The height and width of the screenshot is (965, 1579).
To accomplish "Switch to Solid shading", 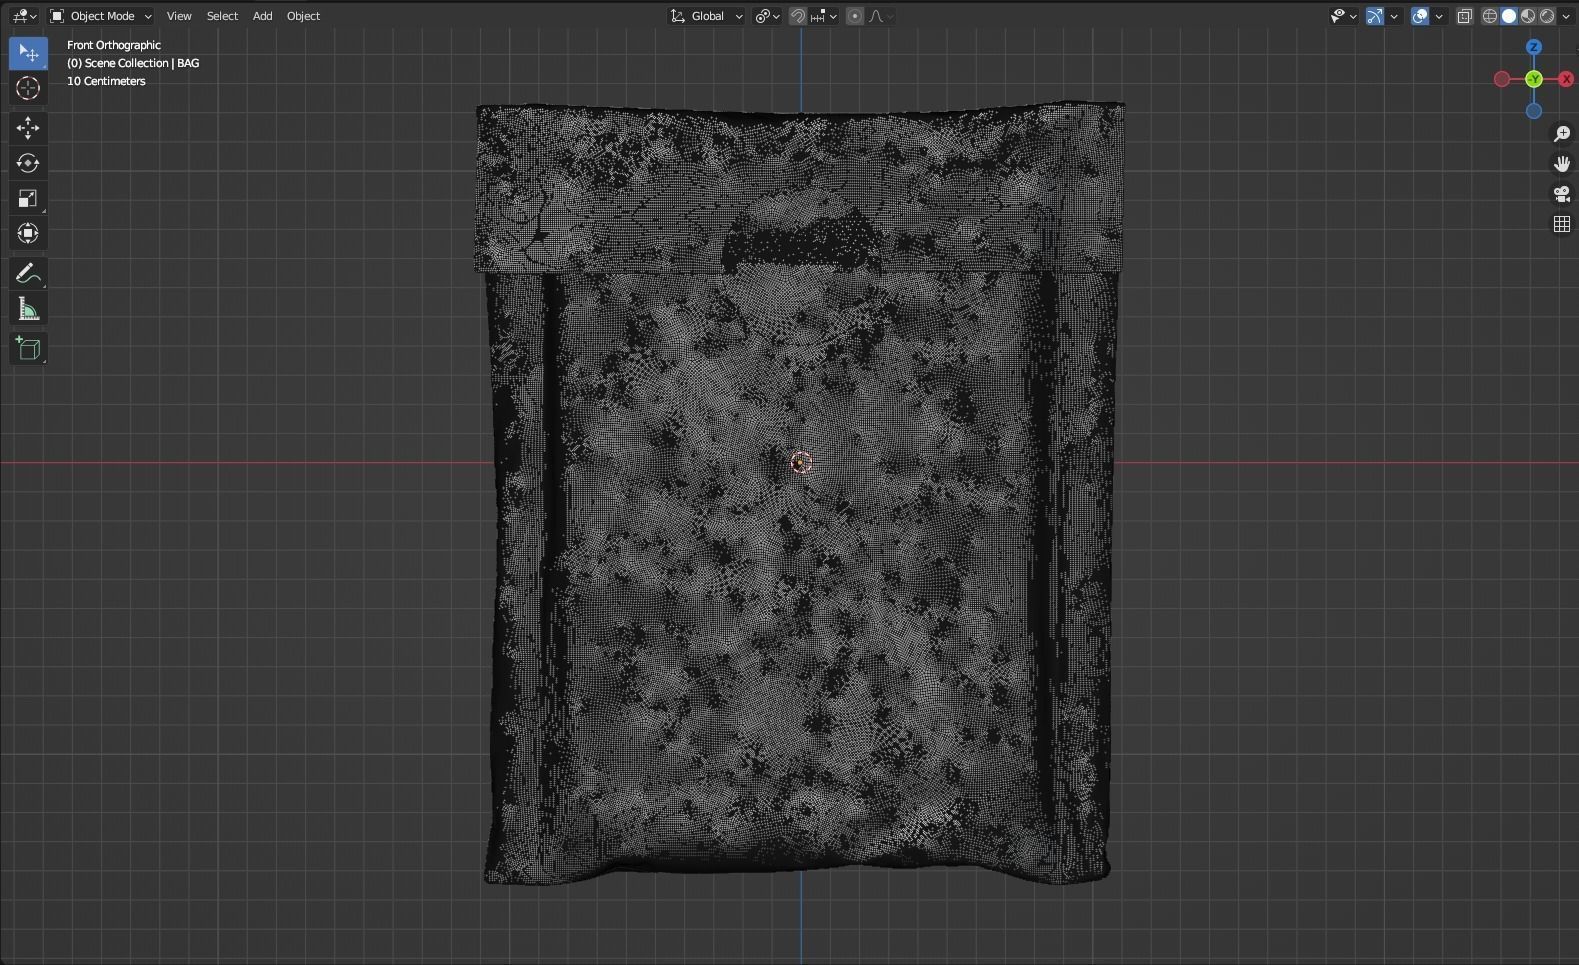I will coord(1509,16).
